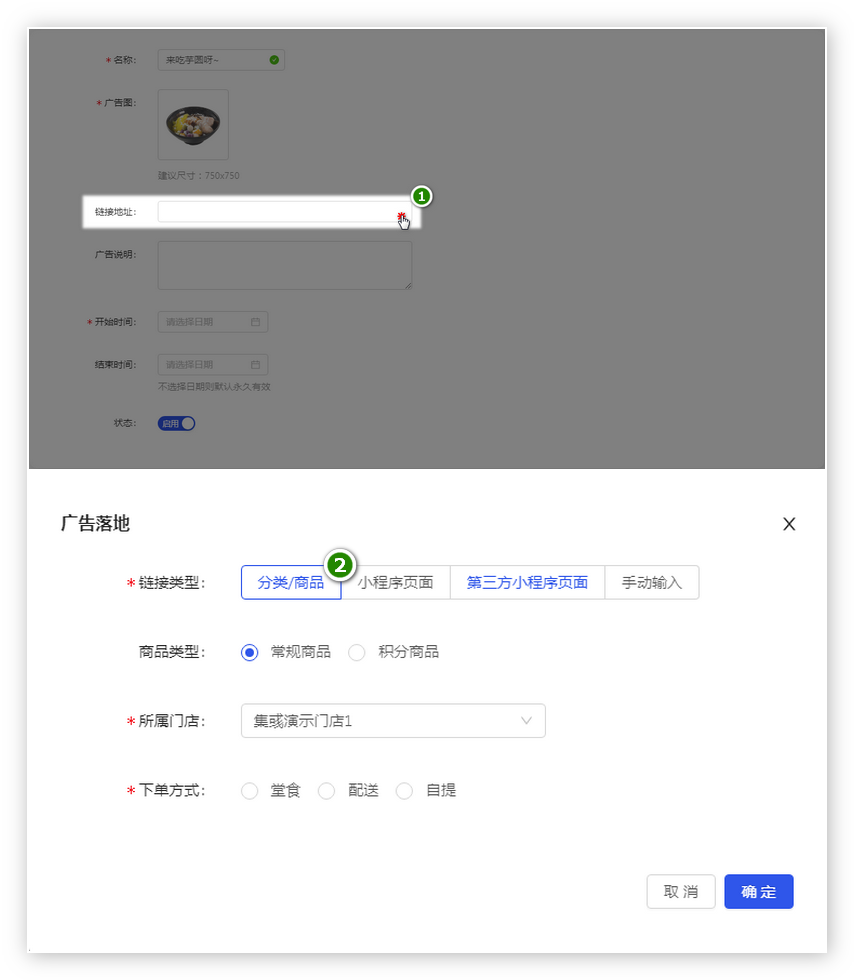Select 堂食 order method radio

pyautogui.click(x=249, y=791)
